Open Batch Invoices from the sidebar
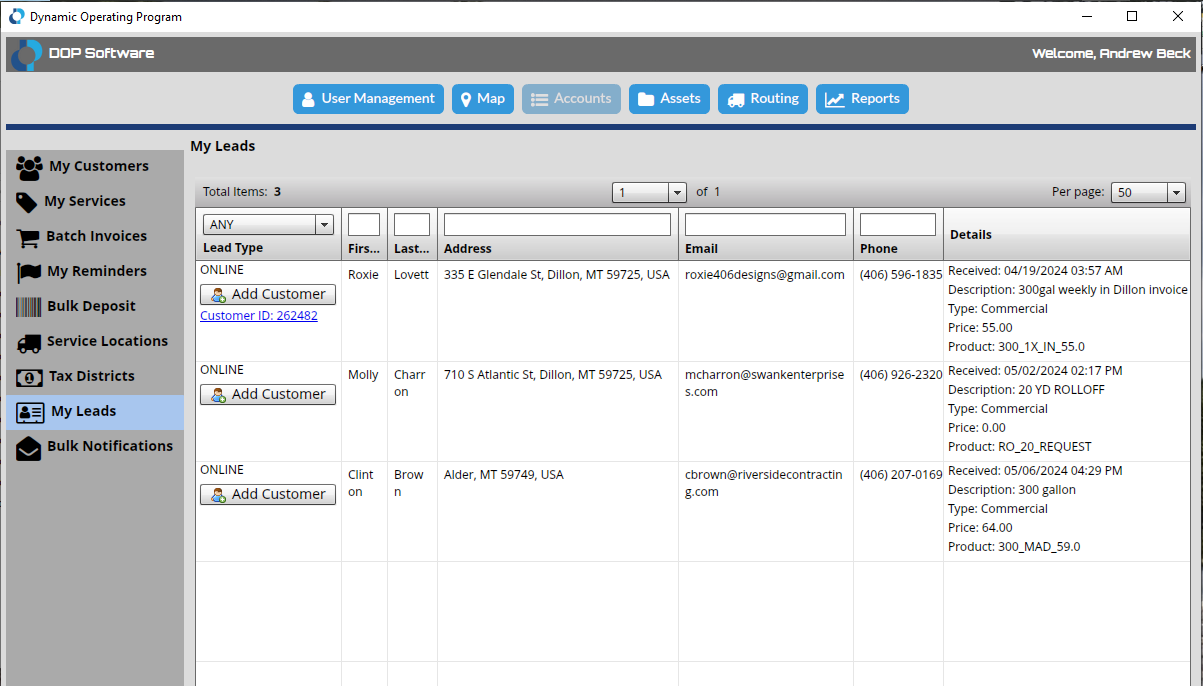 95,237
